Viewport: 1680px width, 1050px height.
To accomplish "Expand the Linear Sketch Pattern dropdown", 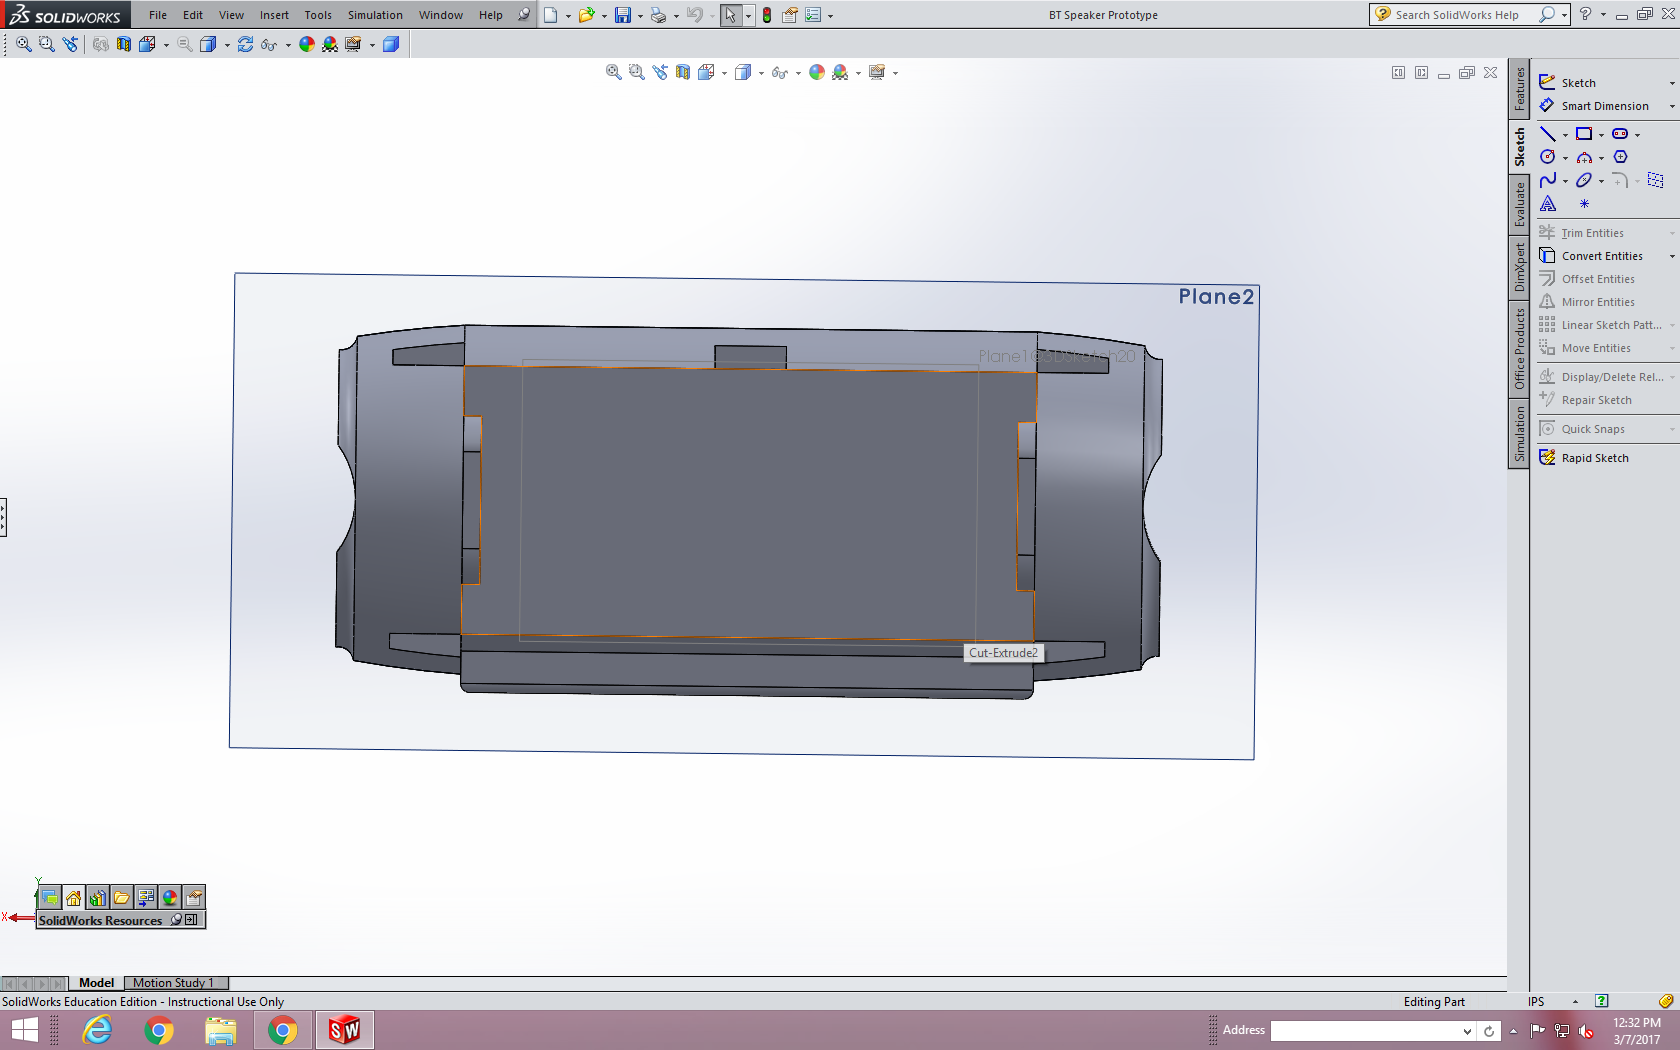I will tap(1670, 325).
